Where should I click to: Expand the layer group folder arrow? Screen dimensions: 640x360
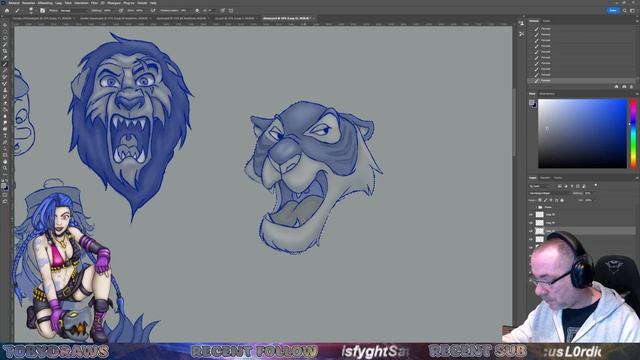(x=536, y=207)
